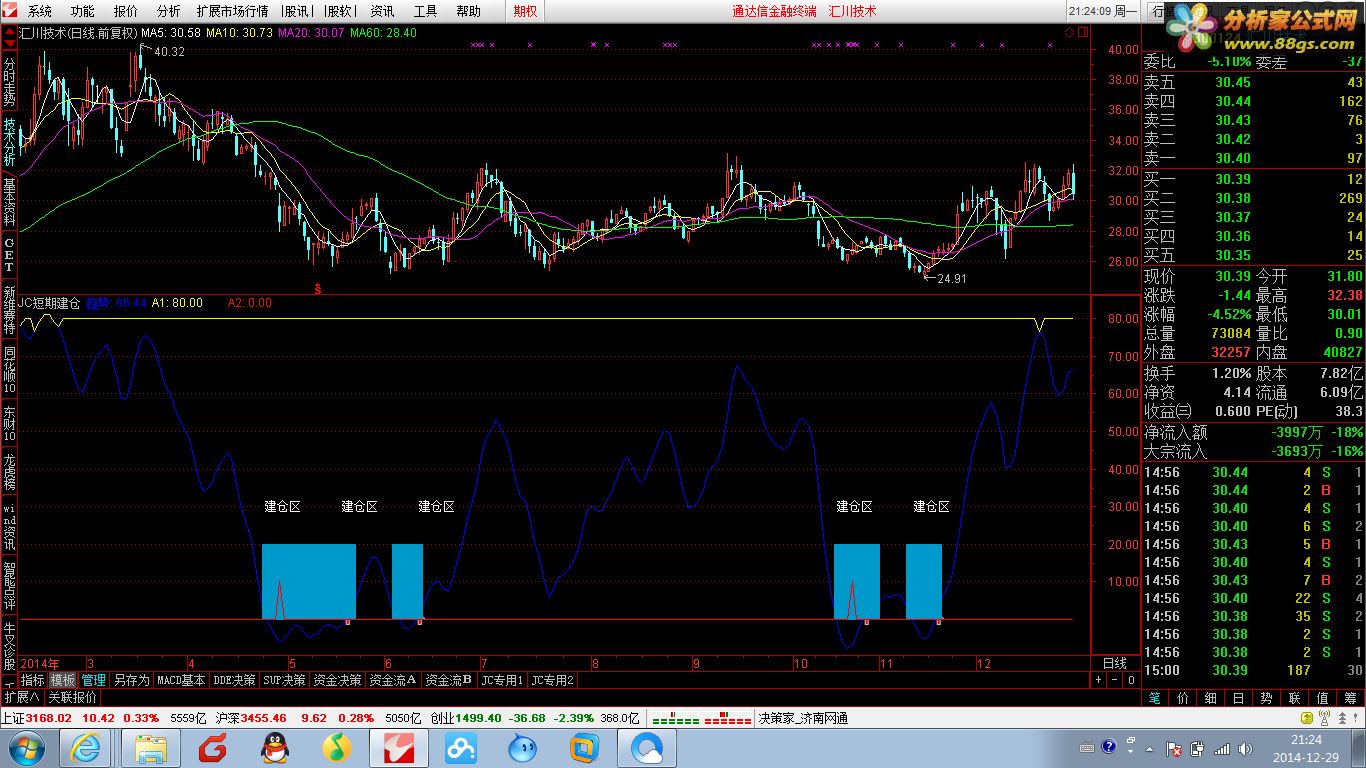1366x768 pixels.
Task: Select 资金决策 template tab
Action: pyautogui.click(x=337, y=680)
